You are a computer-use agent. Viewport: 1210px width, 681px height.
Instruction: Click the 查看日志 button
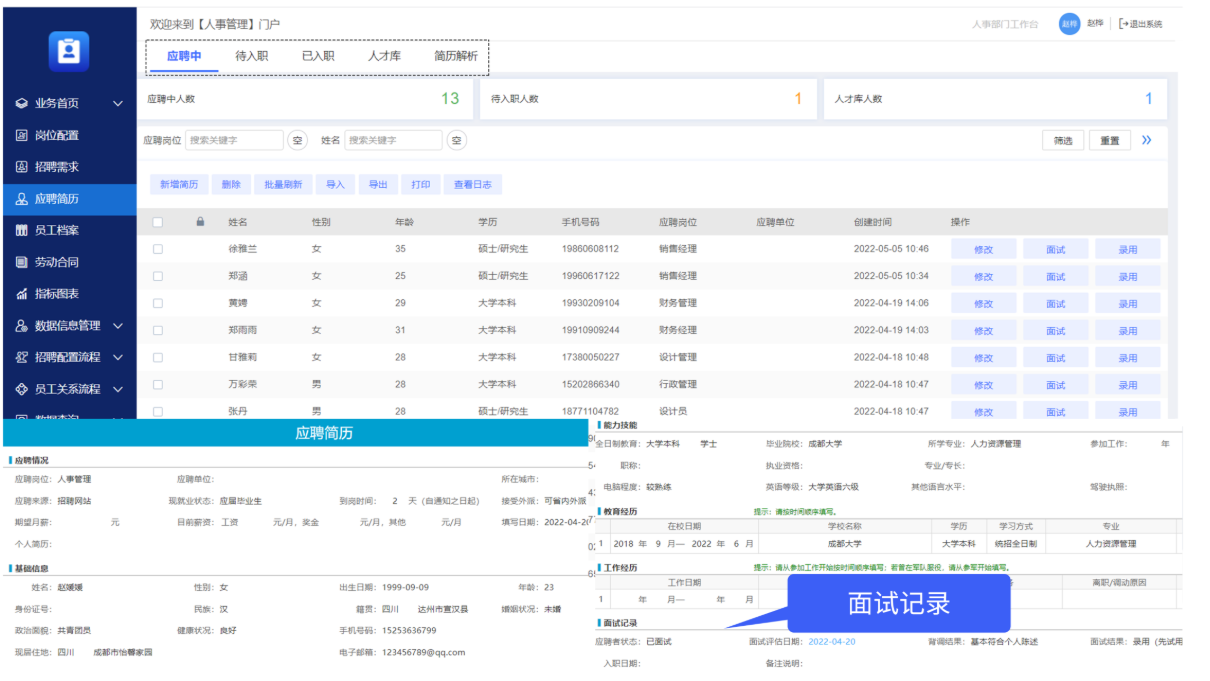473,185
